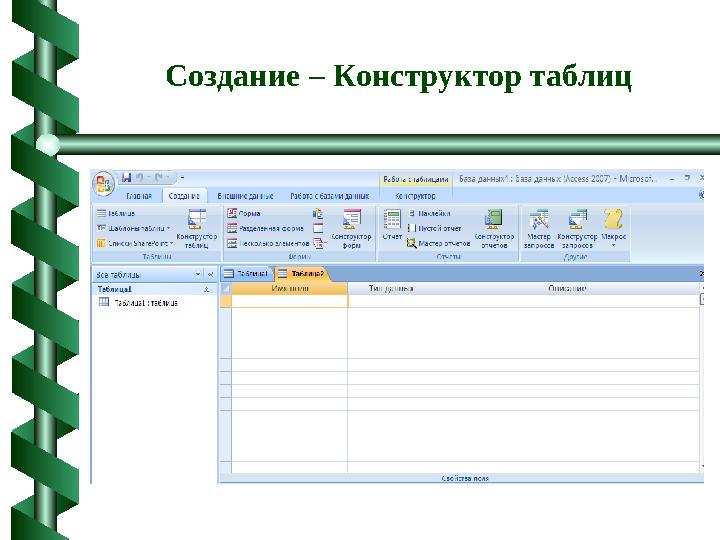Image resolution: width=720 pixels, height=540 pixels.
Task: Click the Свойства поля section bar
Action: [461, 478]
